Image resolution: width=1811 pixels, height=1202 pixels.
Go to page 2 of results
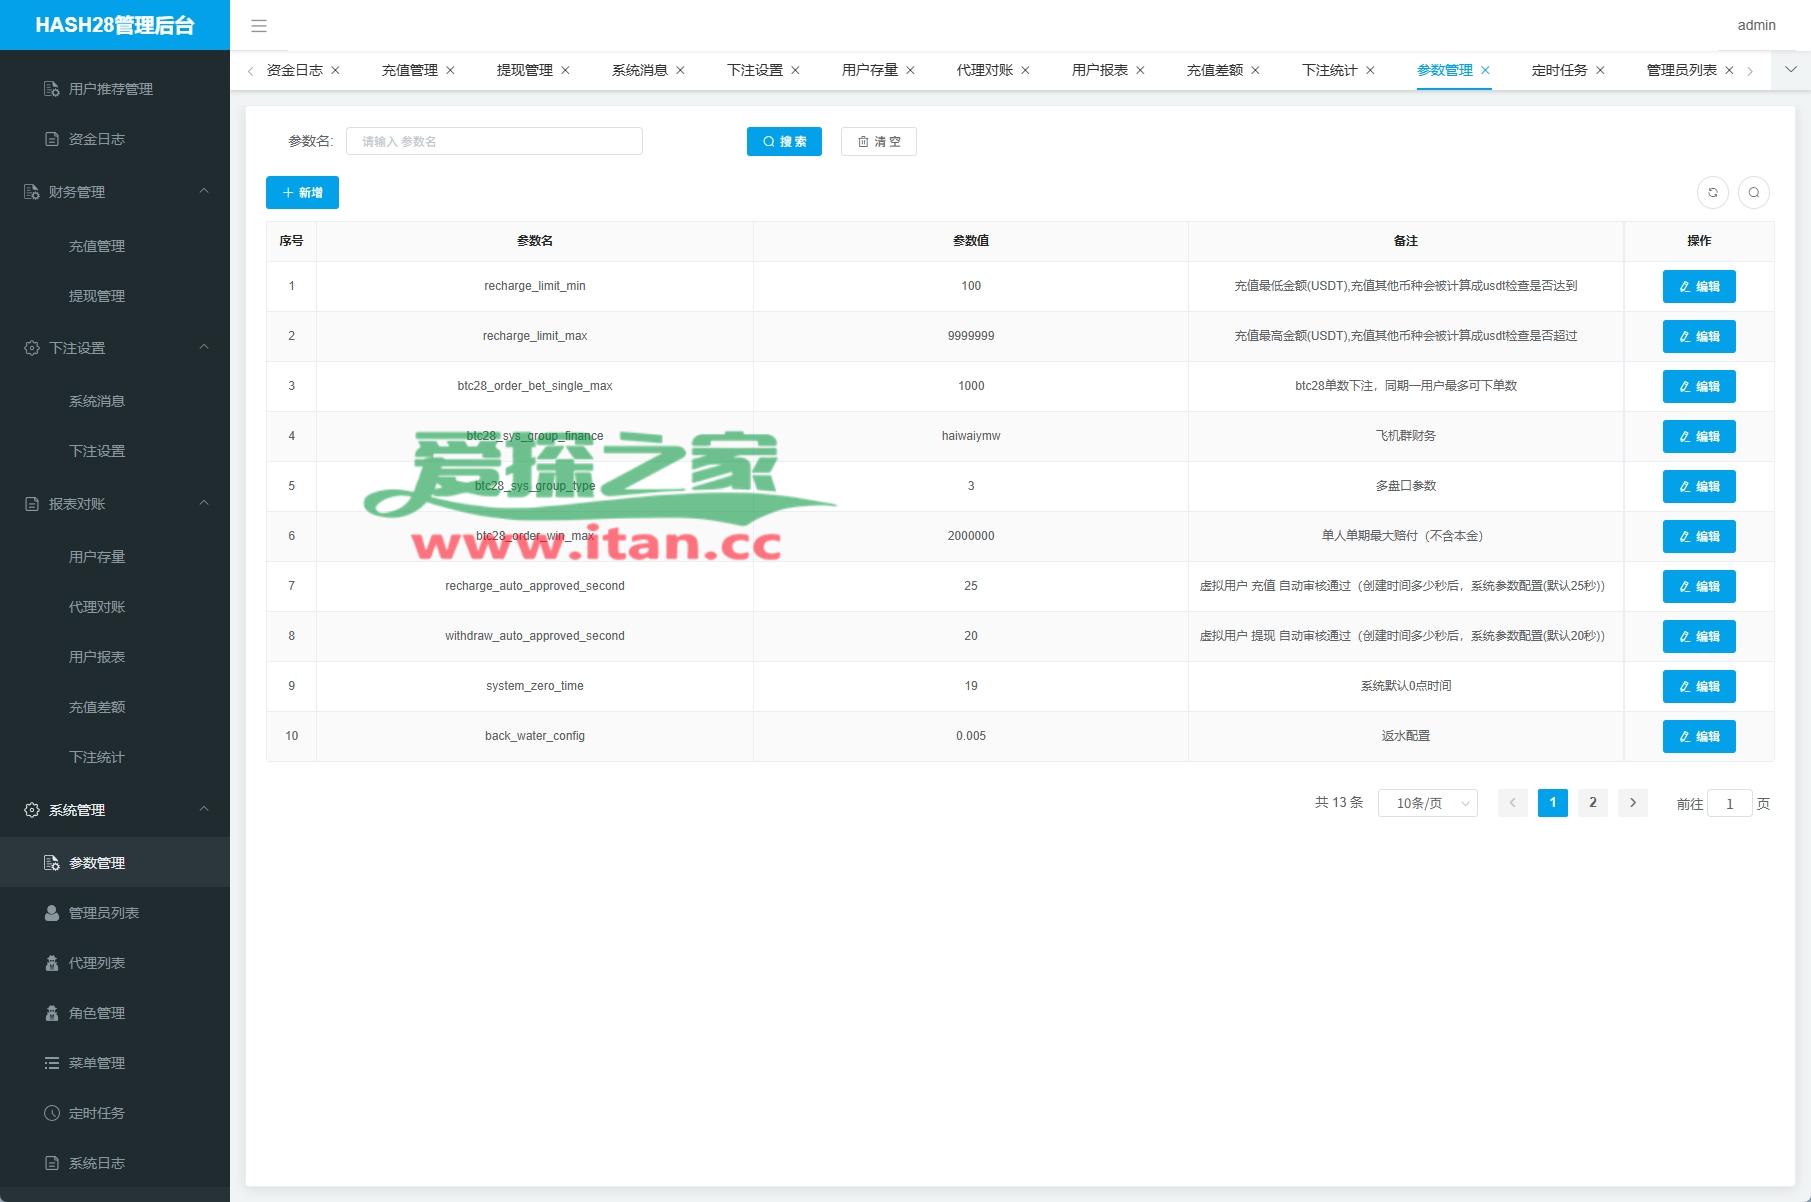click(1592, 803)
